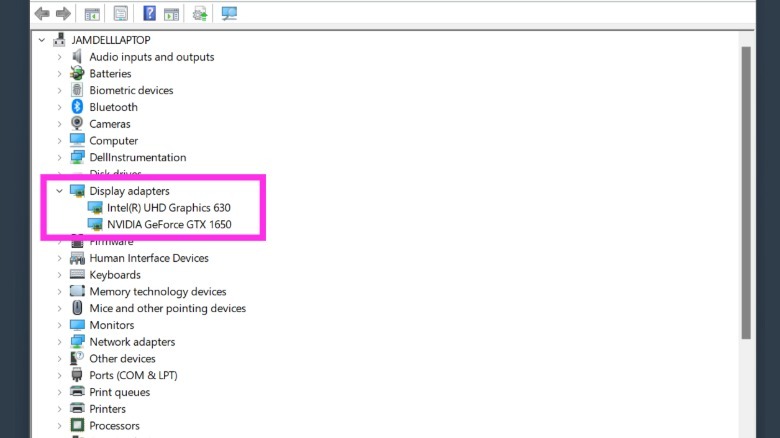This screenshot has height=438, width=780.
Task: Click the Intel UHD Graphics adapter icon
Action: click(x=95, y=208)
